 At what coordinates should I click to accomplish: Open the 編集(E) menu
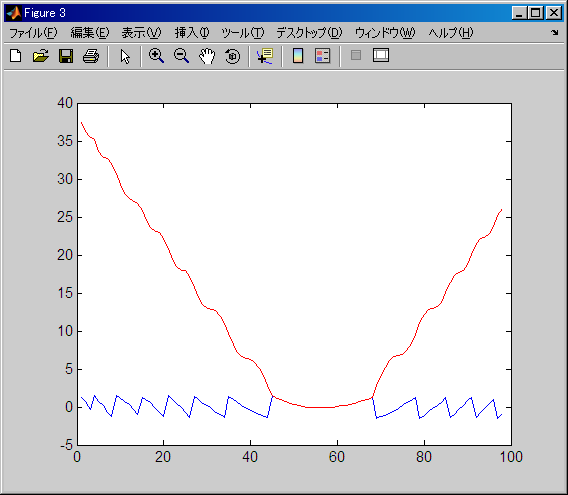click(x=89, y=33)
